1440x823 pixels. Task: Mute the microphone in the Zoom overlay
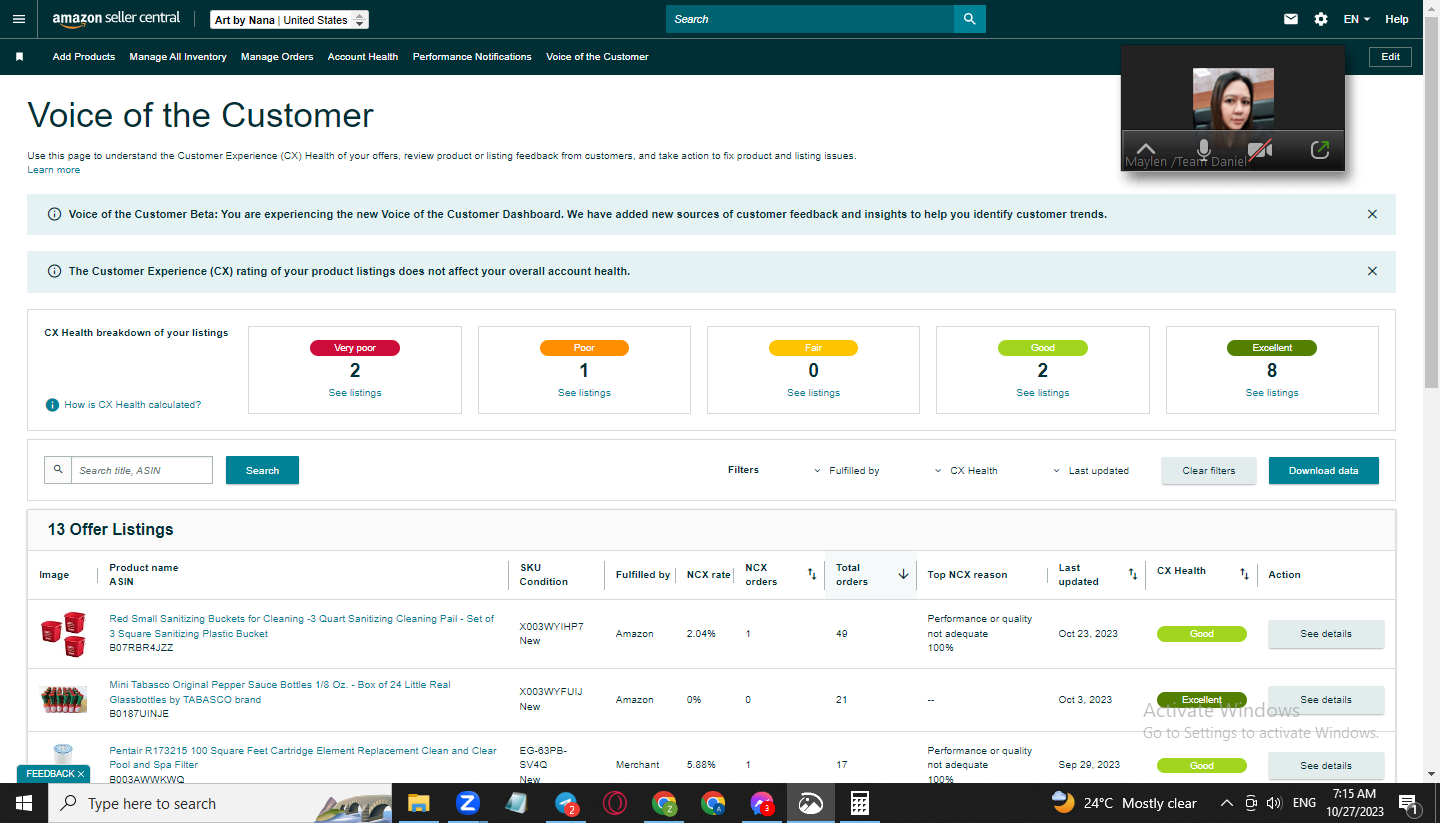[1203, 150]
